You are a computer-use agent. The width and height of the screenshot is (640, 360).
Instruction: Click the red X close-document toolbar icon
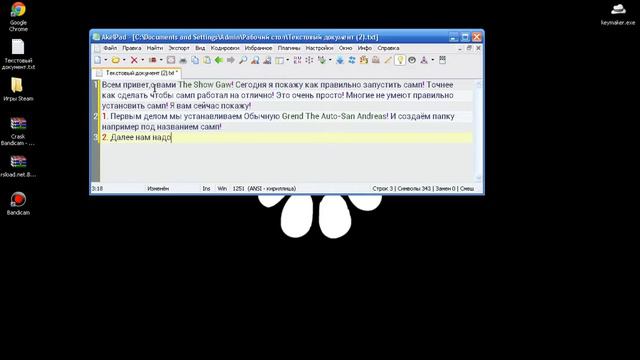(x=134, y=60)
